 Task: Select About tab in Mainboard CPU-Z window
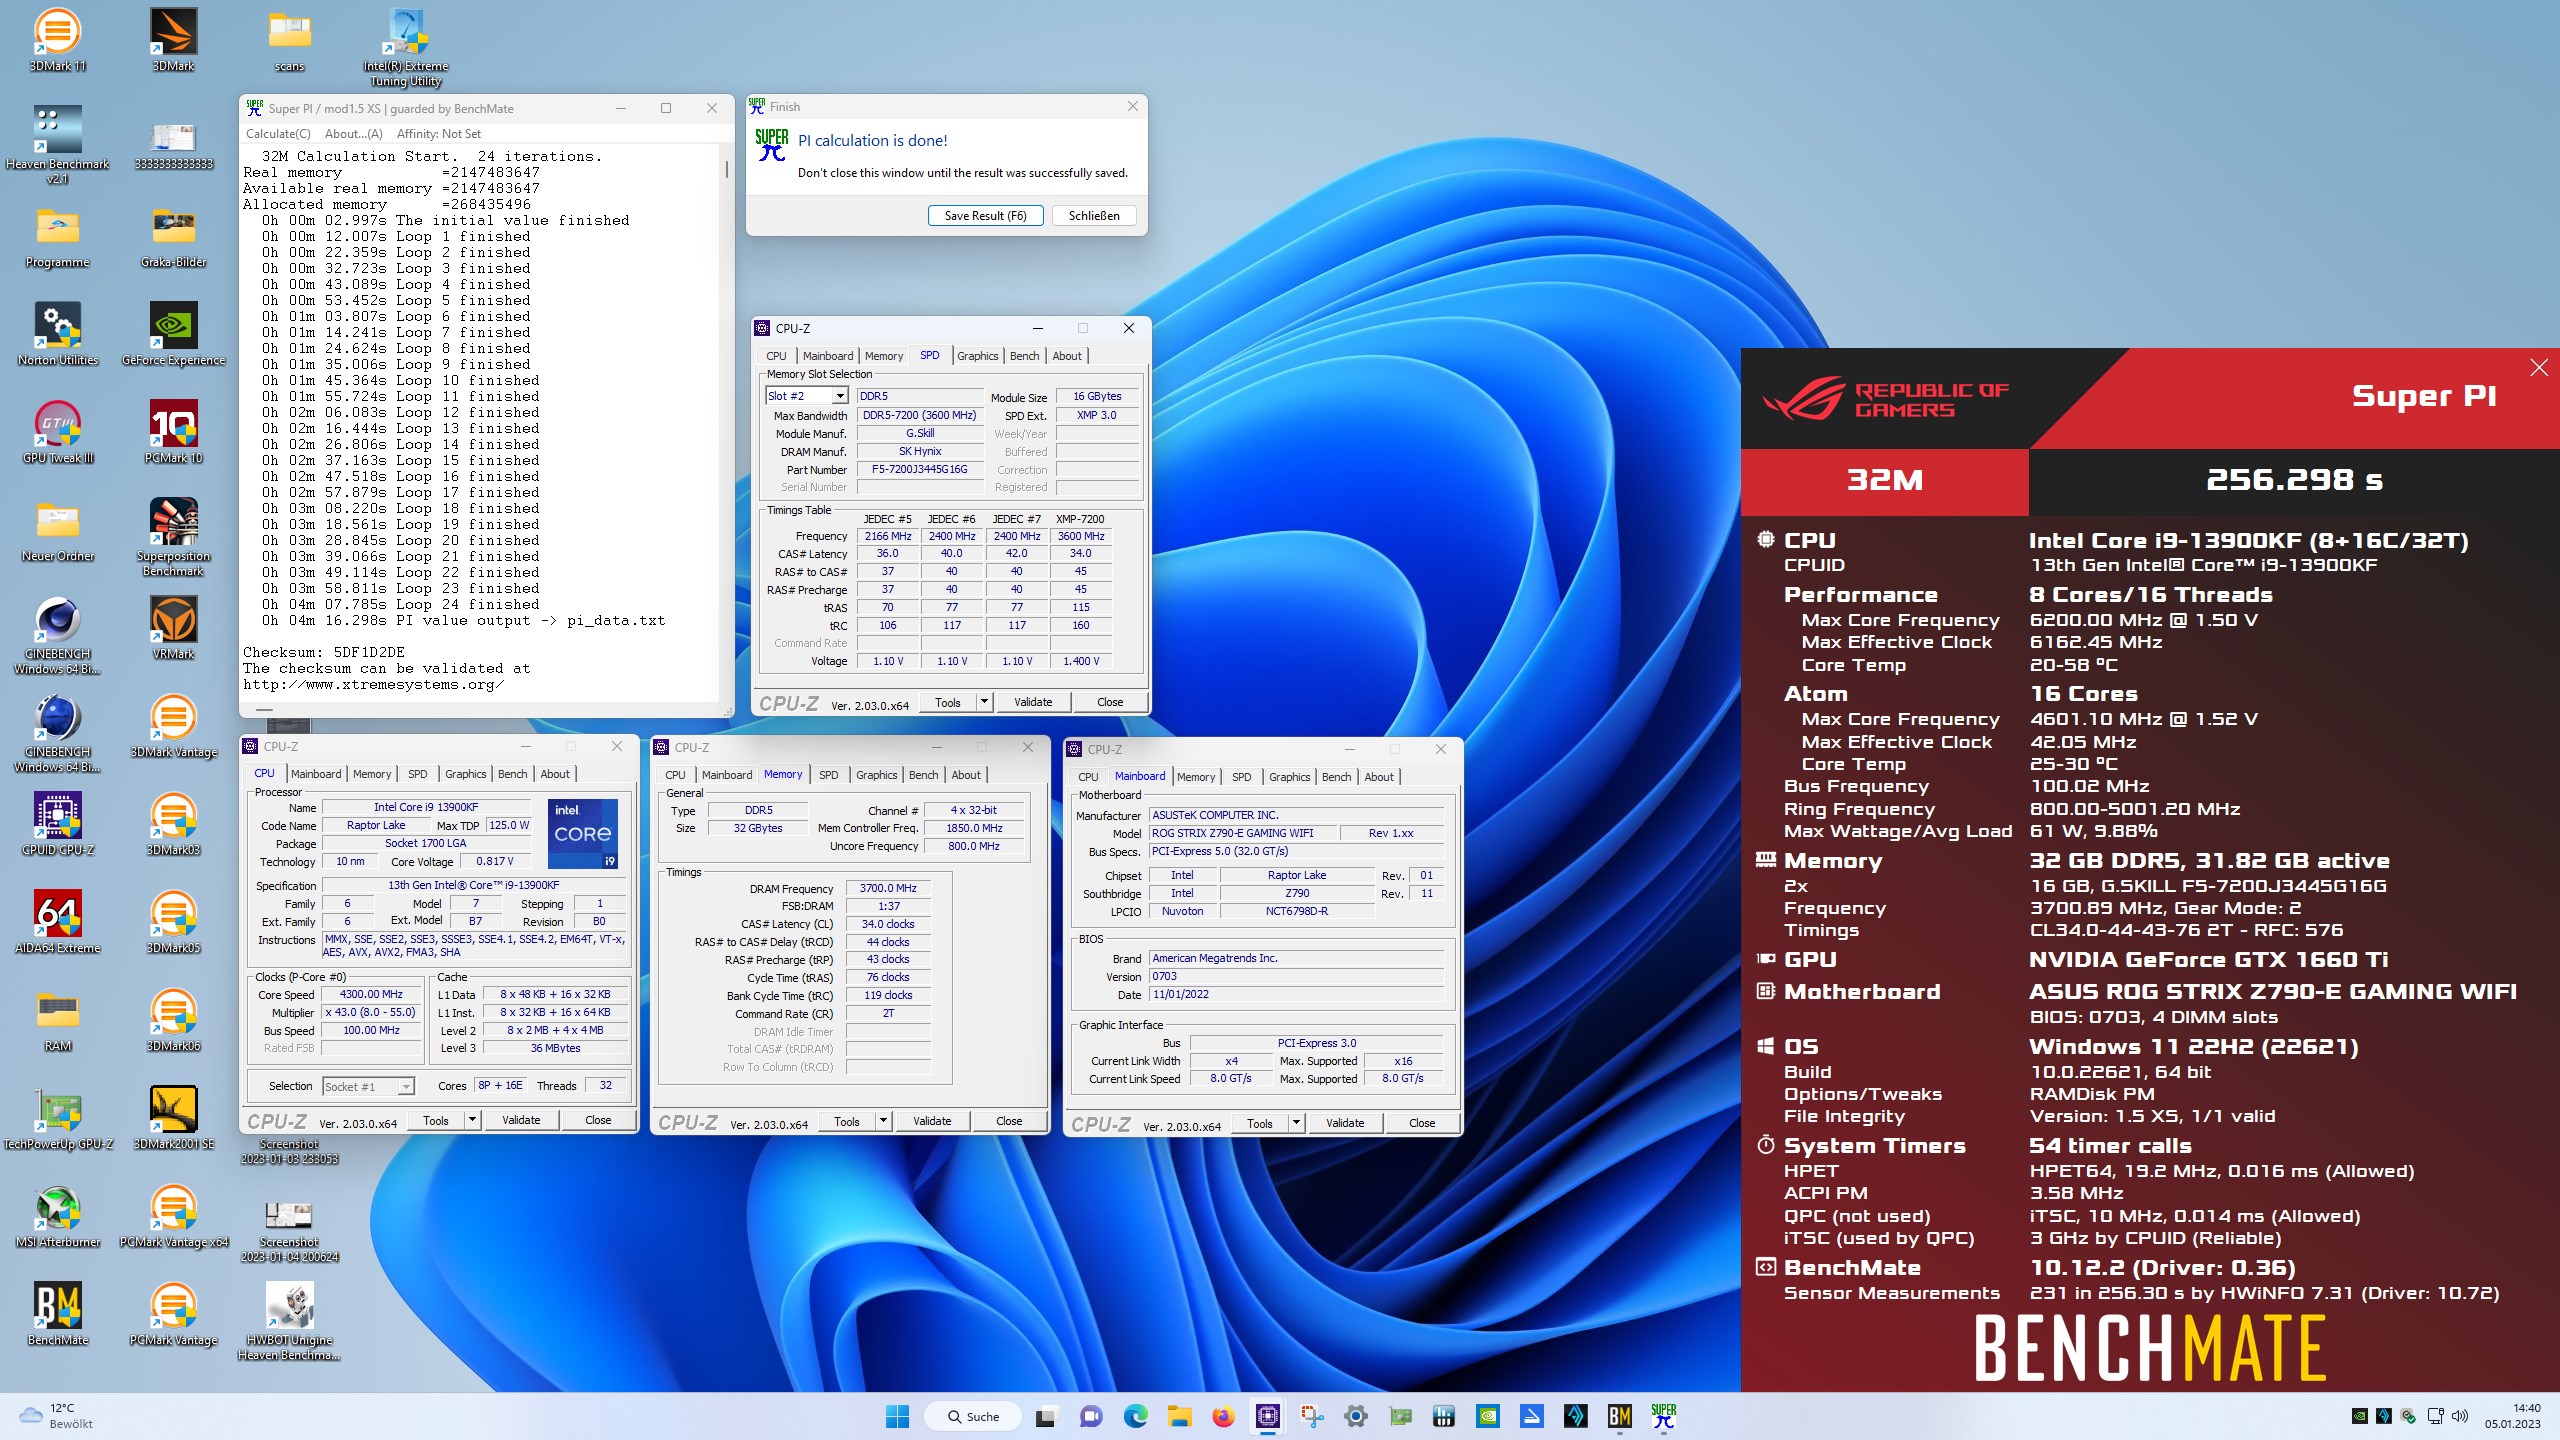1378,777
